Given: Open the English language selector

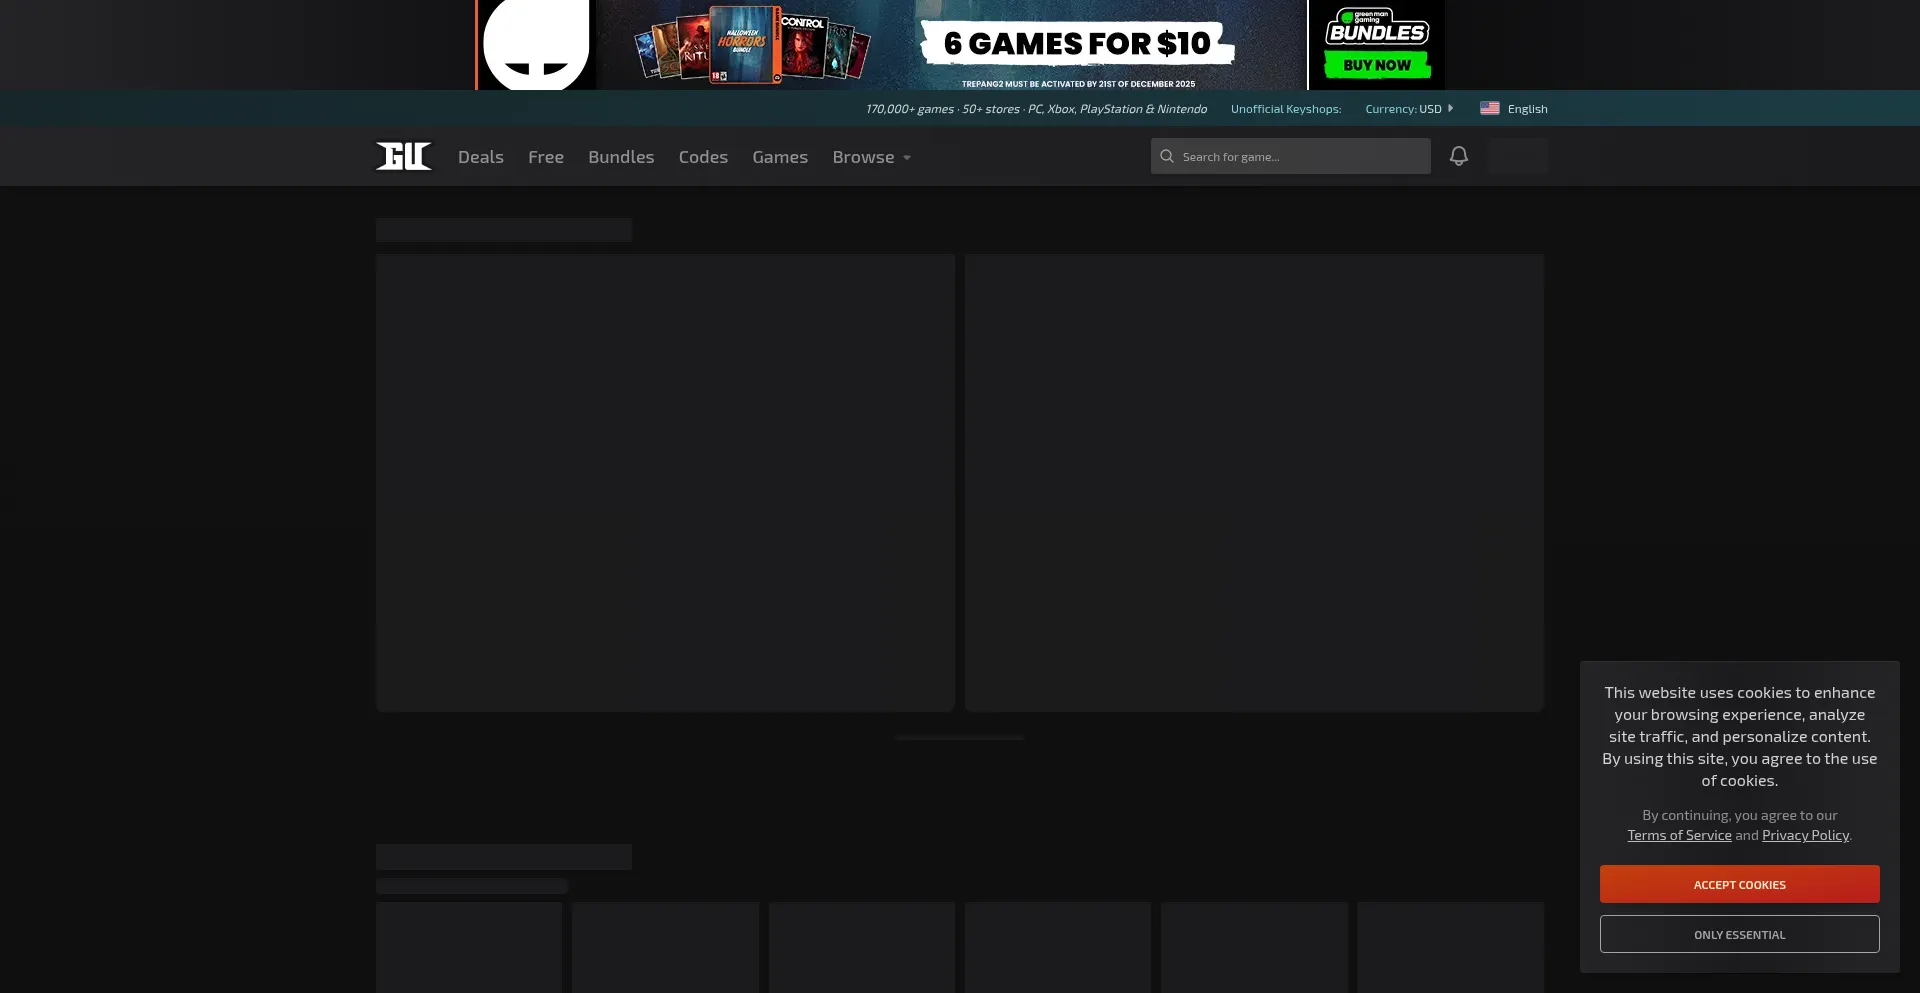Looking at the screenshot, I should (x=1527, y=109).
